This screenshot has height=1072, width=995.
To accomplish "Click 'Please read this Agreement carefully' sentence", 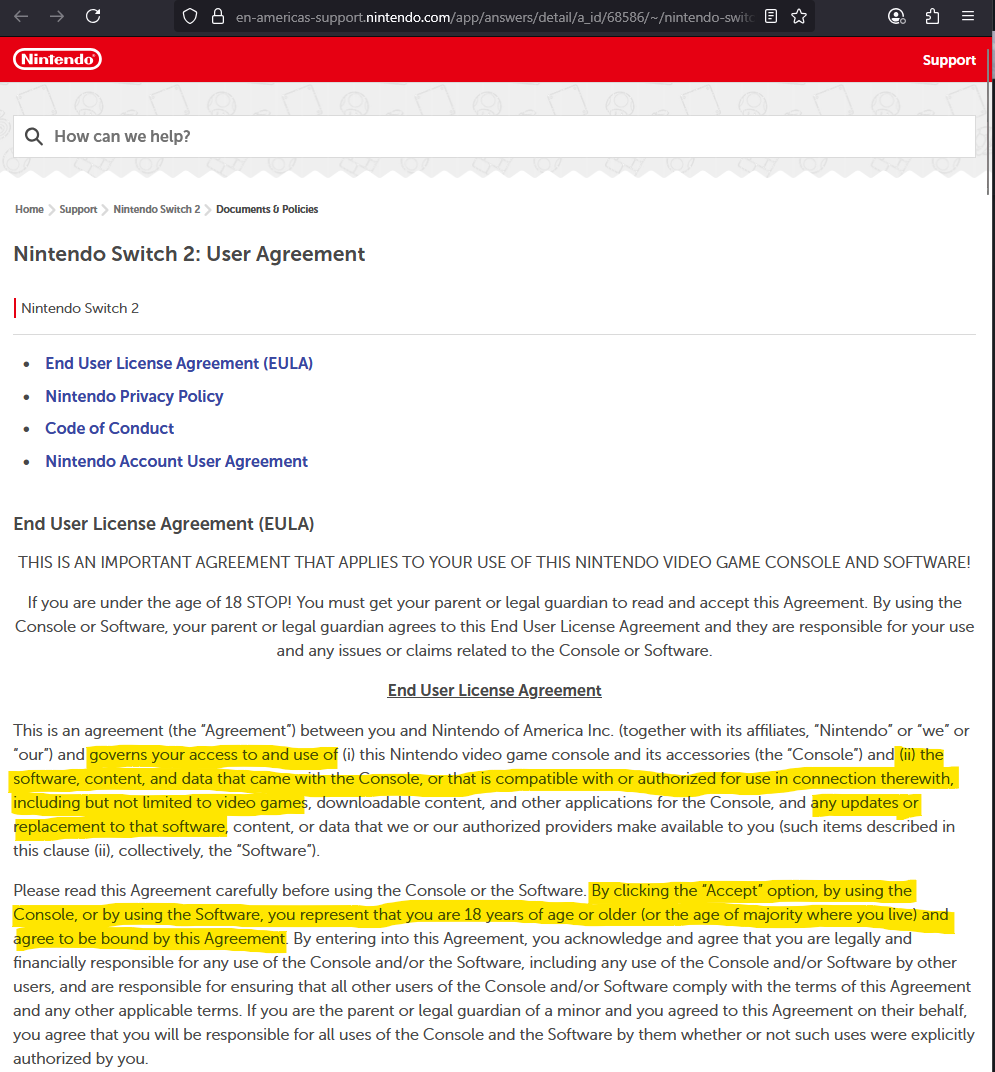I will (x=300, y=891).
